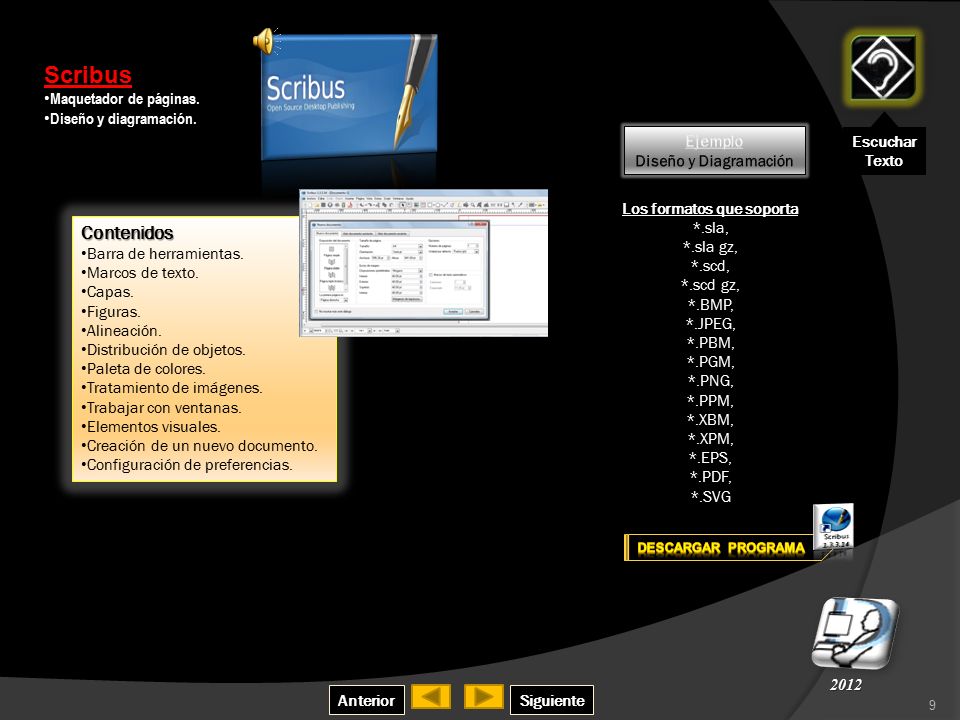Select Barra de herramientas item
960x720 pixels.
pos(162,253)
